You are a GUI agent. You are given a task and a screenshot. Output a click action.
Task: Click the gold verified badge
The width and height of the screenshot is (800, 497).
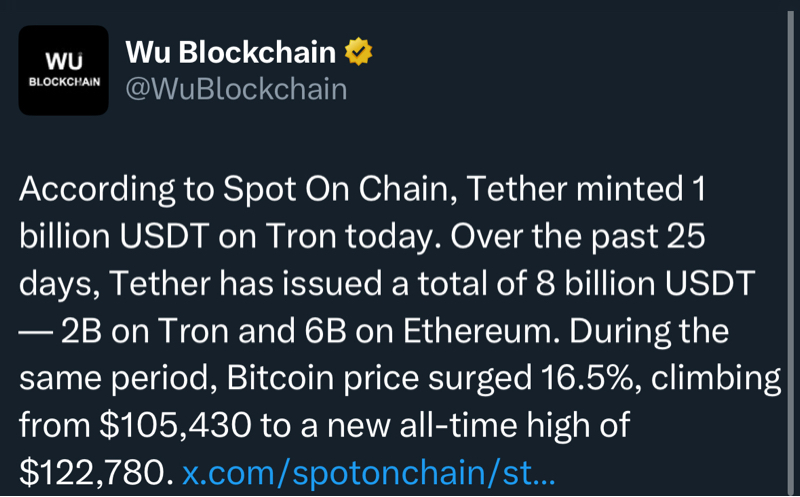[x=358, y=50]
